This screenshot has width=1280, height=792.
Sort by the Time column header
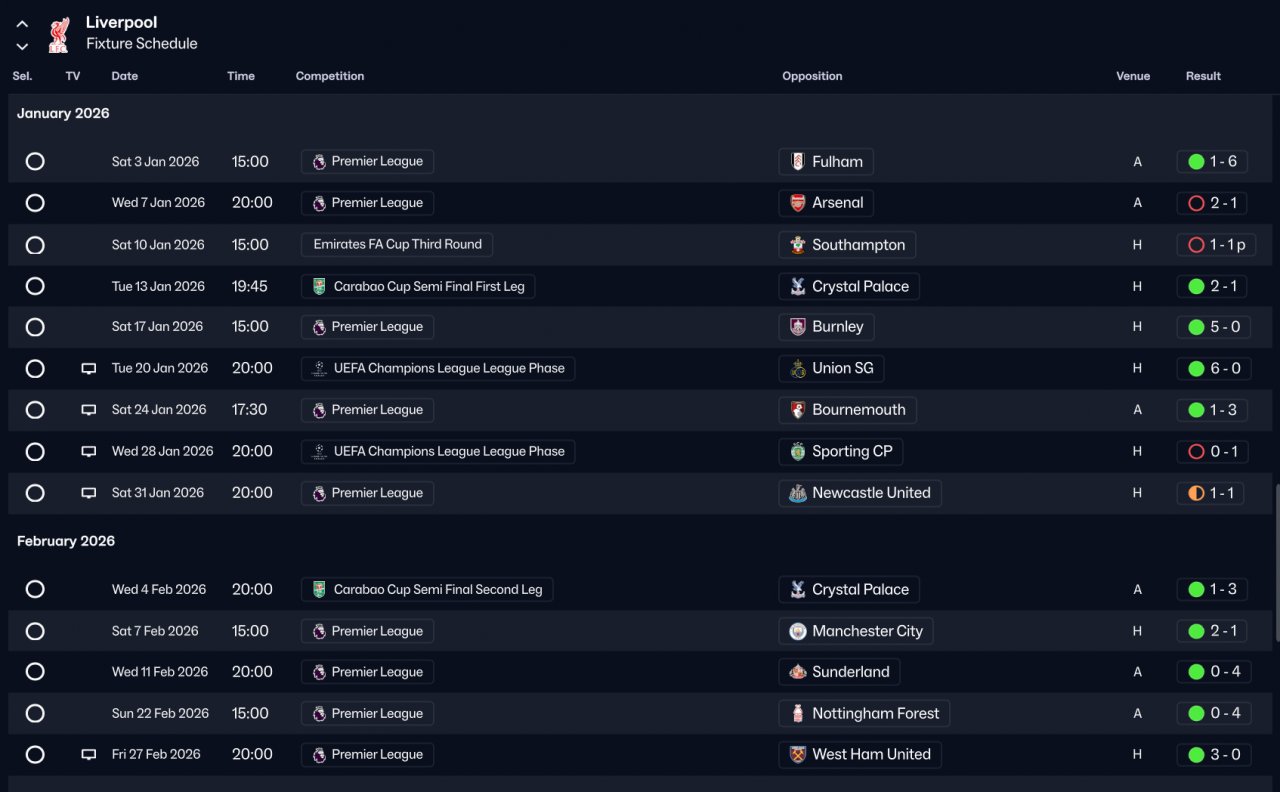coord(241,76)
